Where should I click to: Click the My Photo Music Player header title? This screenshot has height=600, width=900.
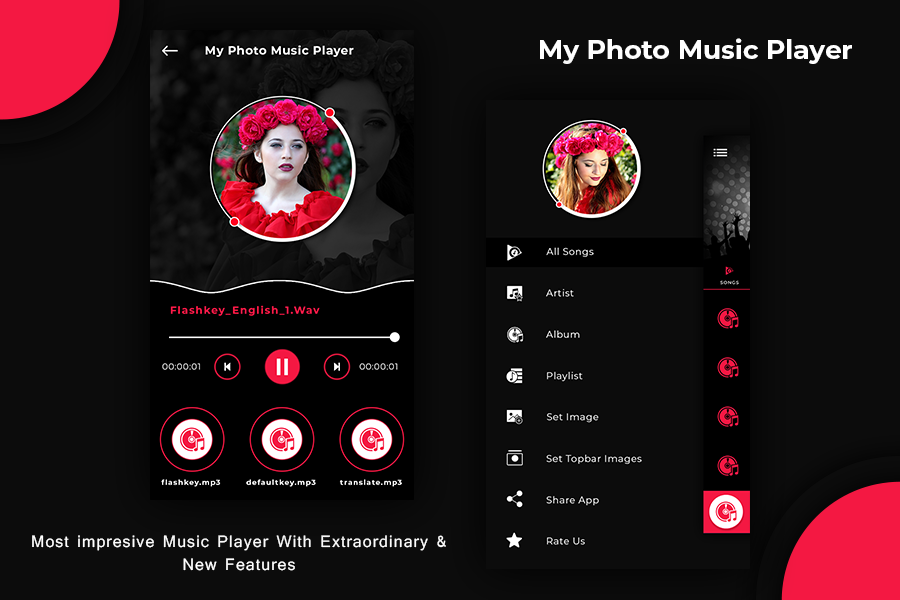click(x=279, y=51)
